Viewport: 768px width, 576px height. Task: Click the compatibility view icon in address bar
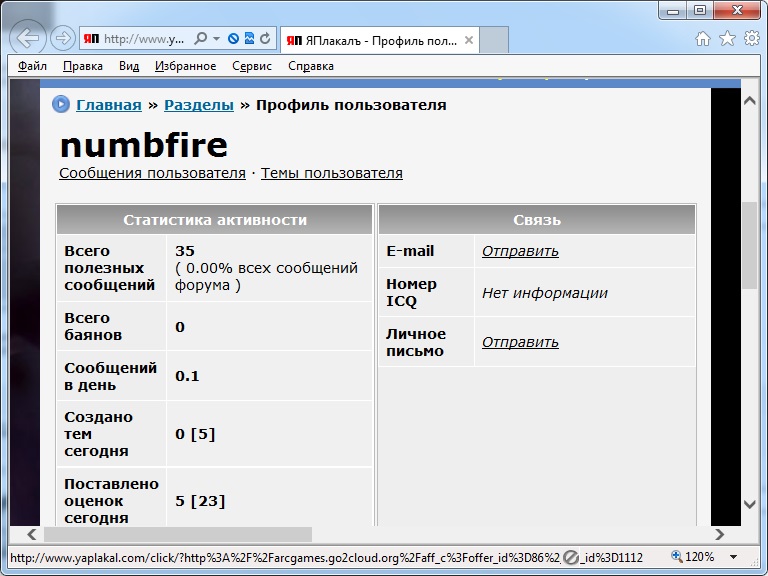coord(249,38)
